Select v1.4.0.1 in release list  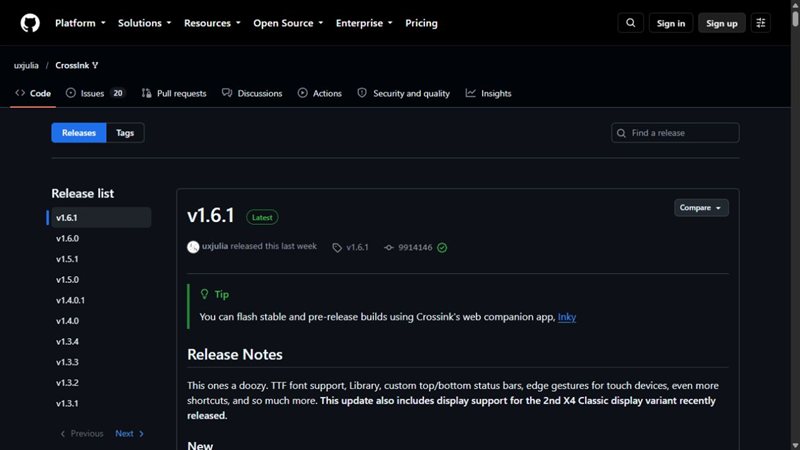coord(101,300)
